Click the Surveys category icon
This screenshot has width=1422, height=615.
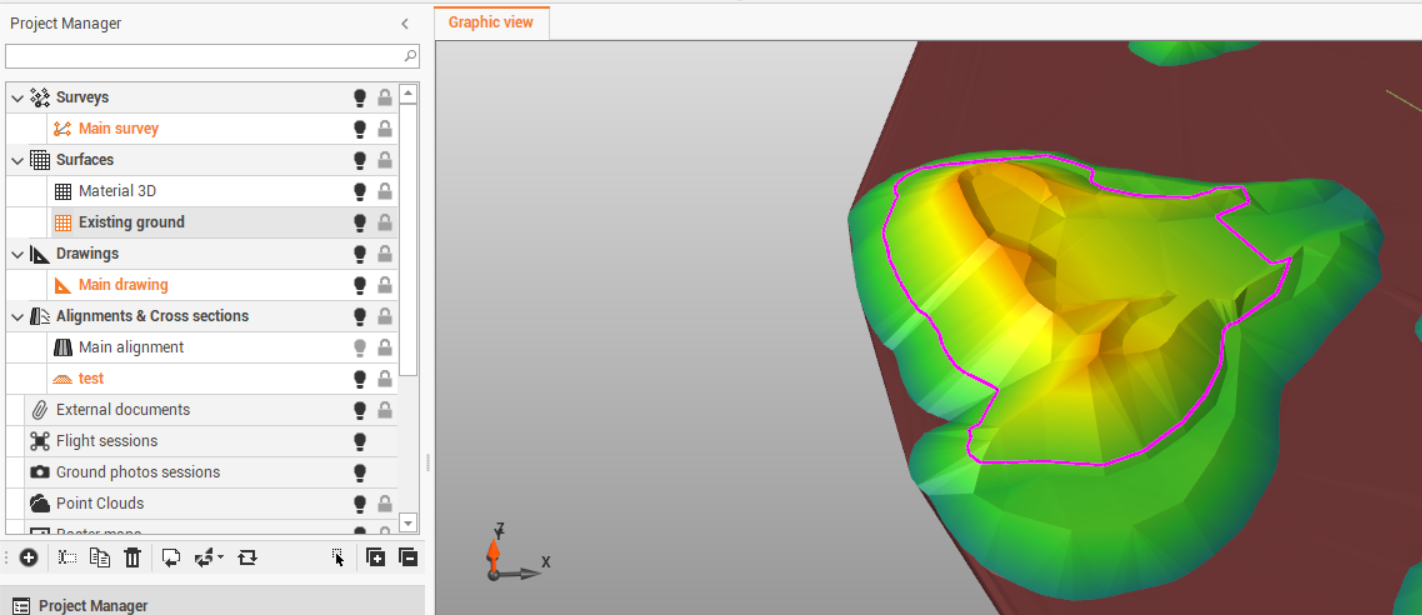pos(40,97)
